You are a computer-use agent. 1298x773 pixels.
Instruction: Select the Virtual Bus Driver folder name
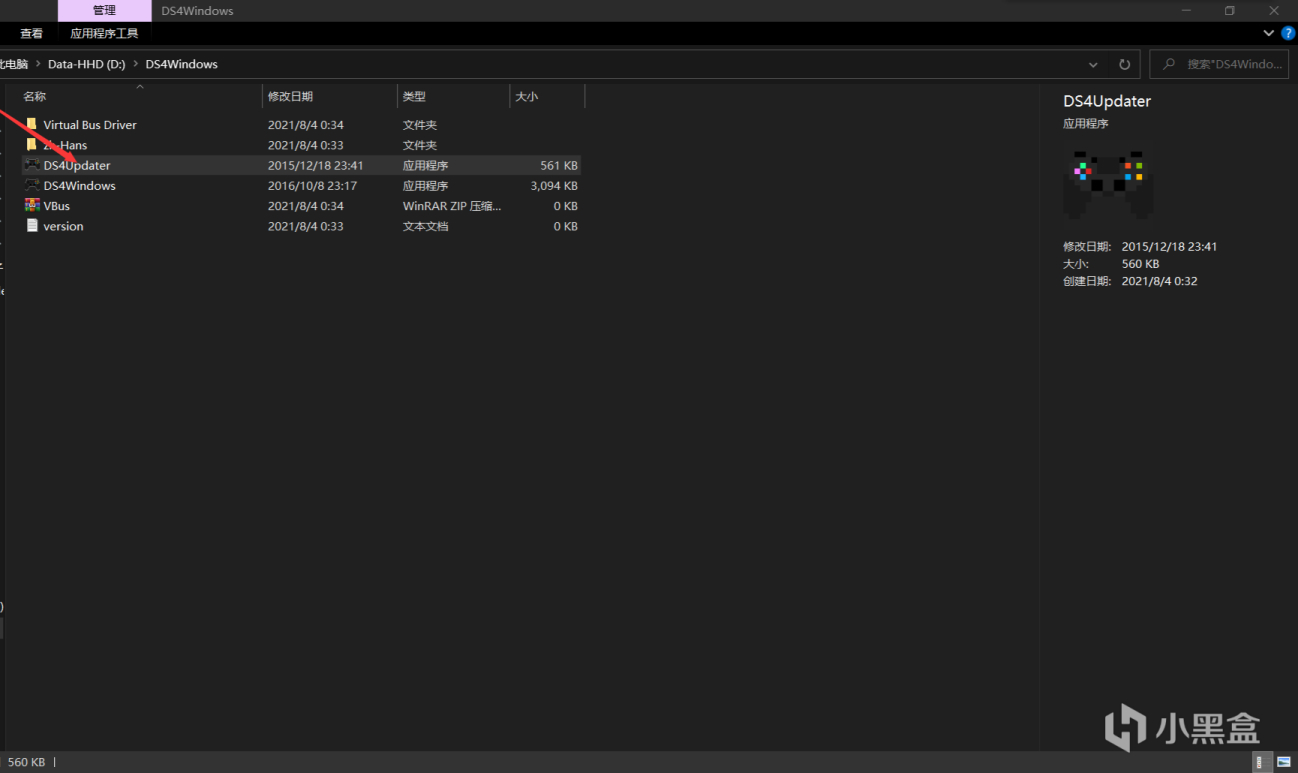pos(90,125)
